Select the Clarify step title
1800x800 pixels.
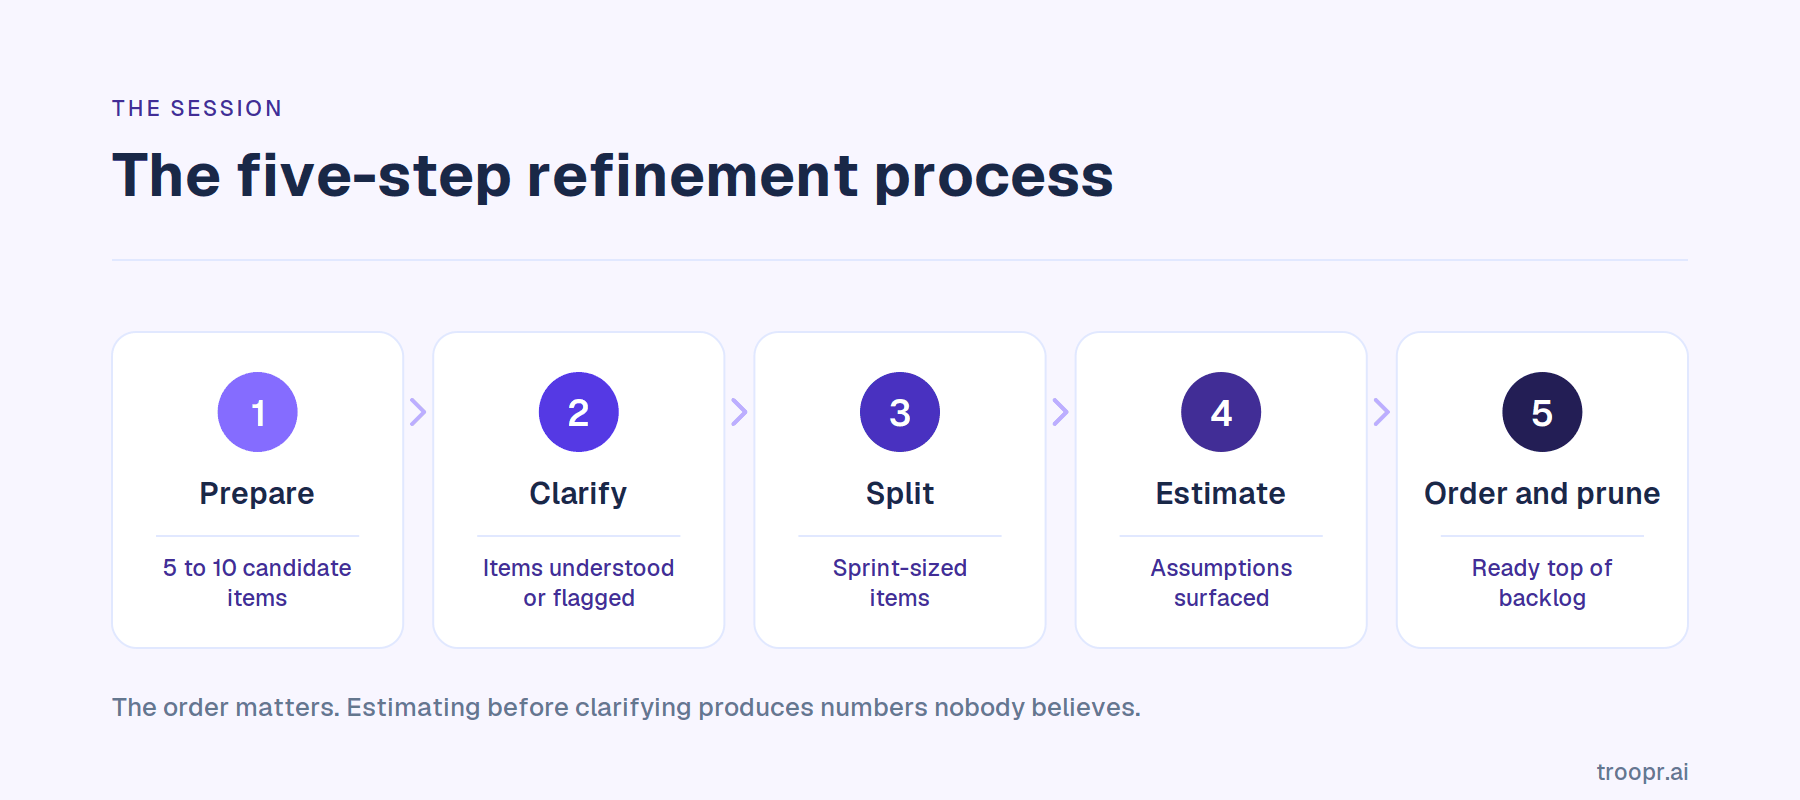[578, 493]
